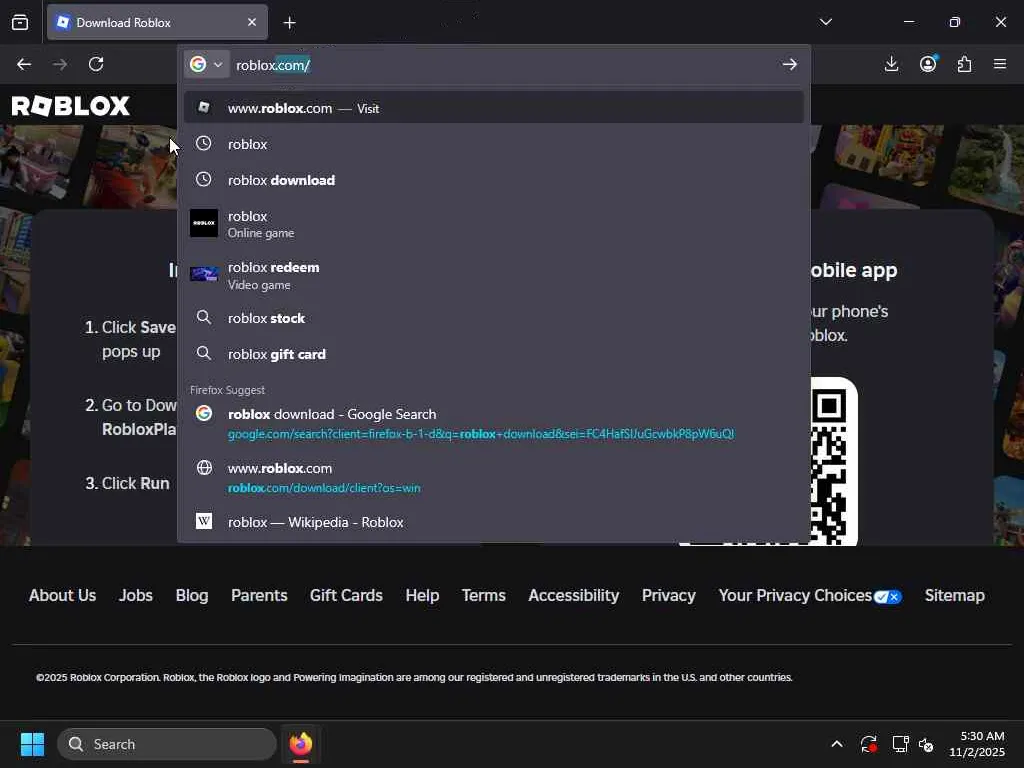Open the Parents footer link
The width and height of the screenshot is (1024, 768).
click(259, 596)
